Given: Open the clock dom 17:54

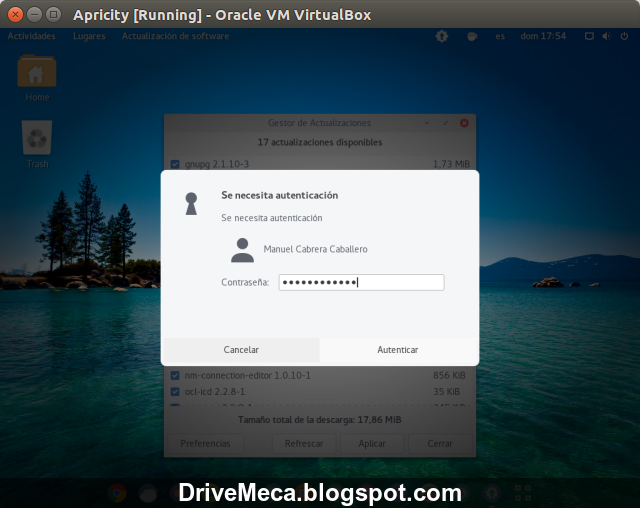Looking at the screenshot, I should click(x=543, y=36).
